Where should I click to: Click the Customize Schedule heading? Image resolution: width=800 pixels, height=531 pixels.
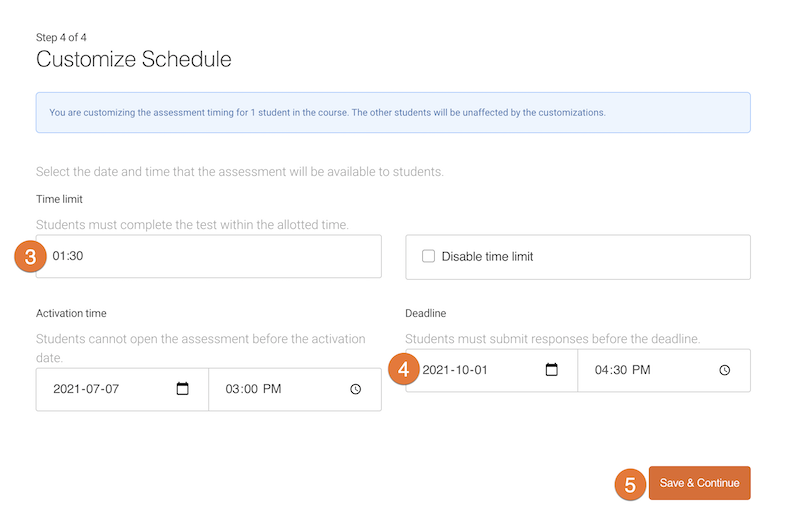pyautogui.click(x=134, y=60)
